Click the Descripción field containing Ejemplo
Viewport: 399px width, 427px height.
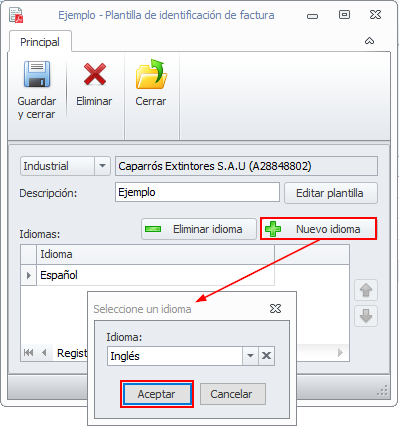tap(197, 192)
